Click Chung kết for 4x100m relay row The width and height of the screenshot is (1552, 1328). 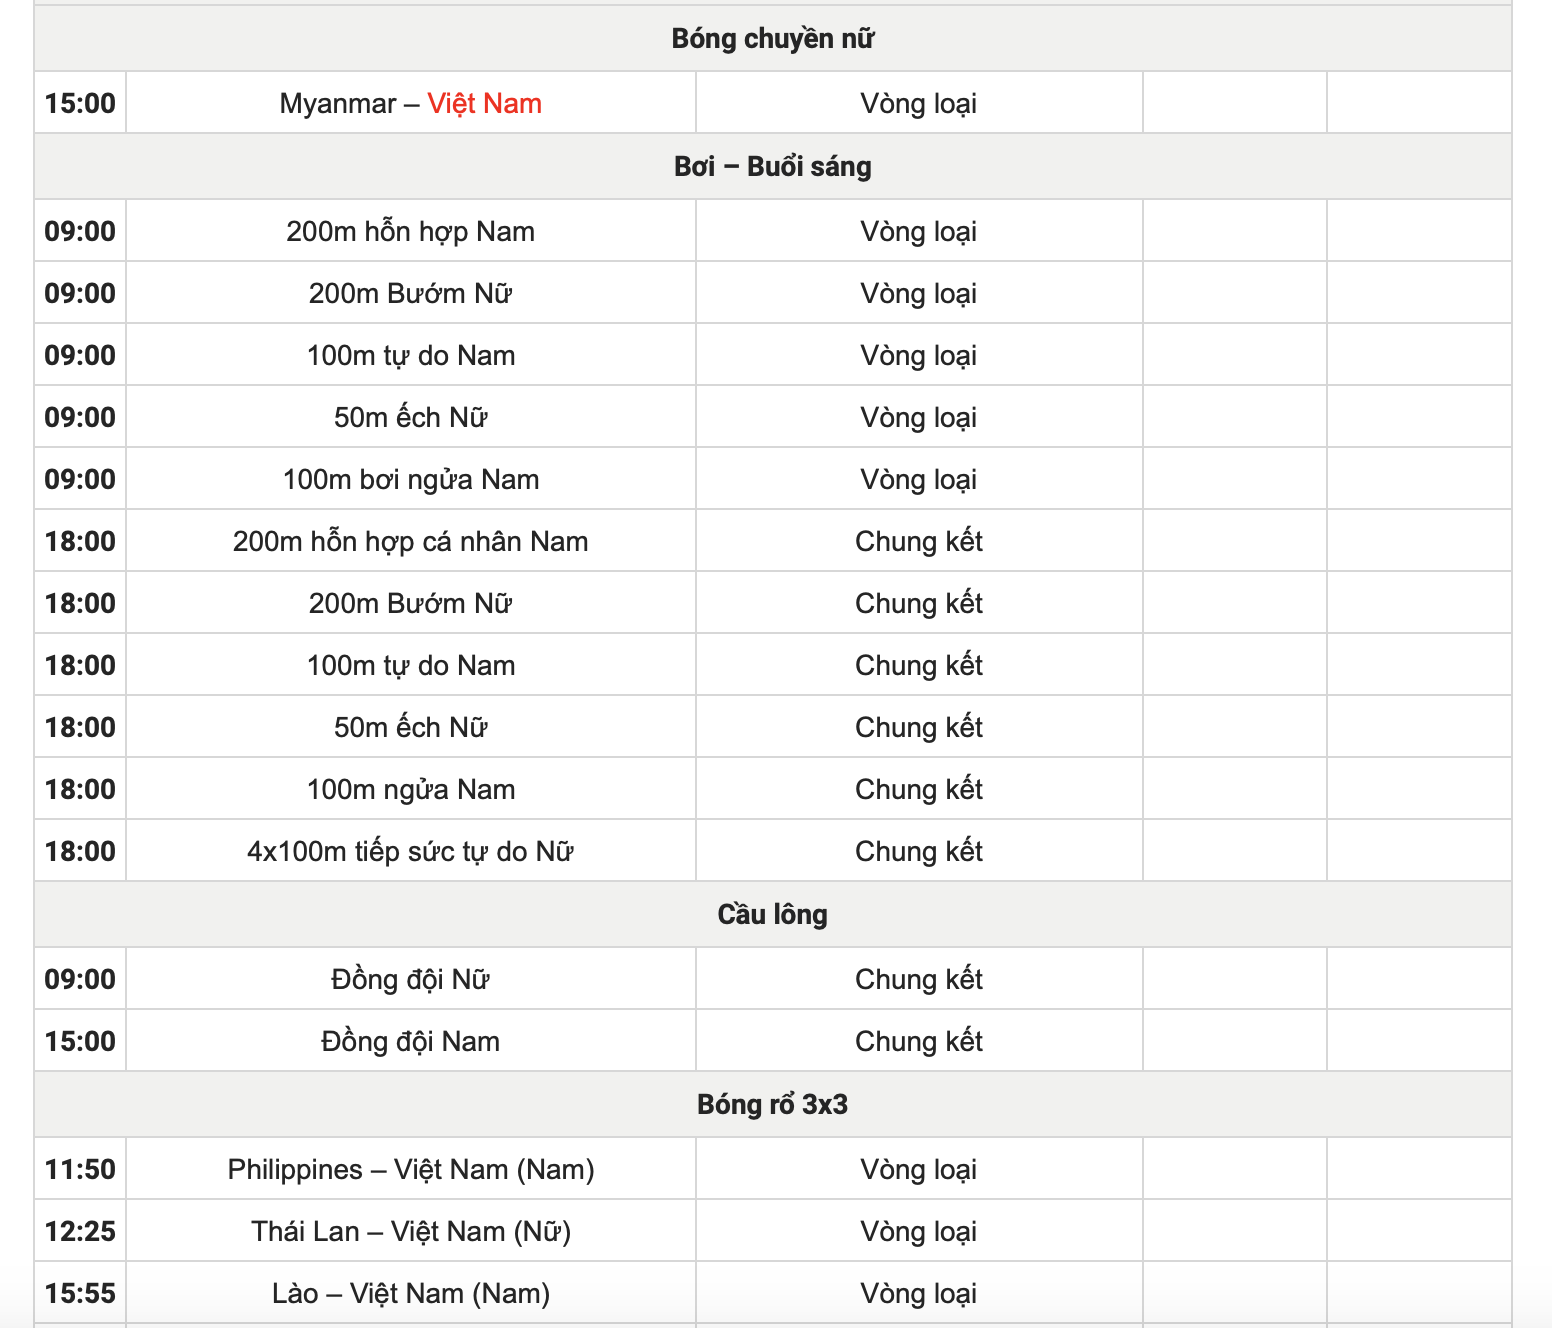(918, 851)
